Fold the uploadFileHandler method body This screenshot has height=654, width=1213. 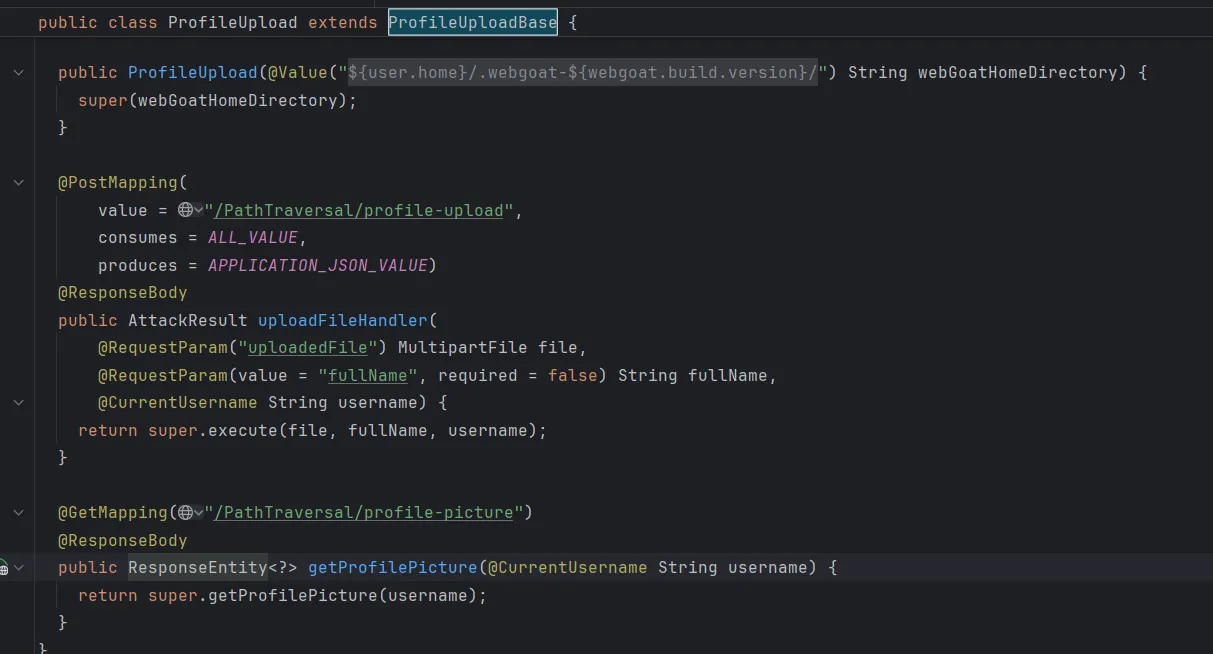pos(18,403)
